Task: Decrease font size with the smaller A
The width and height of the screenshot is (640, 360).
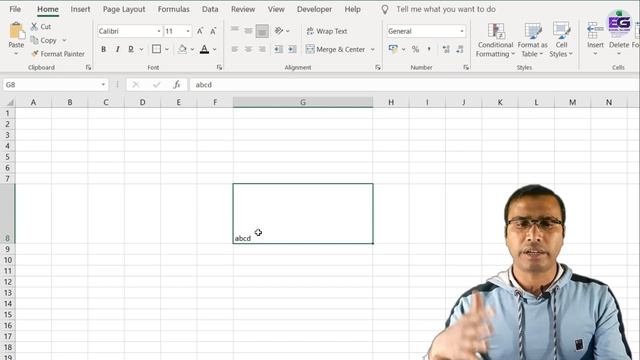Action: [x=213, y=31]
